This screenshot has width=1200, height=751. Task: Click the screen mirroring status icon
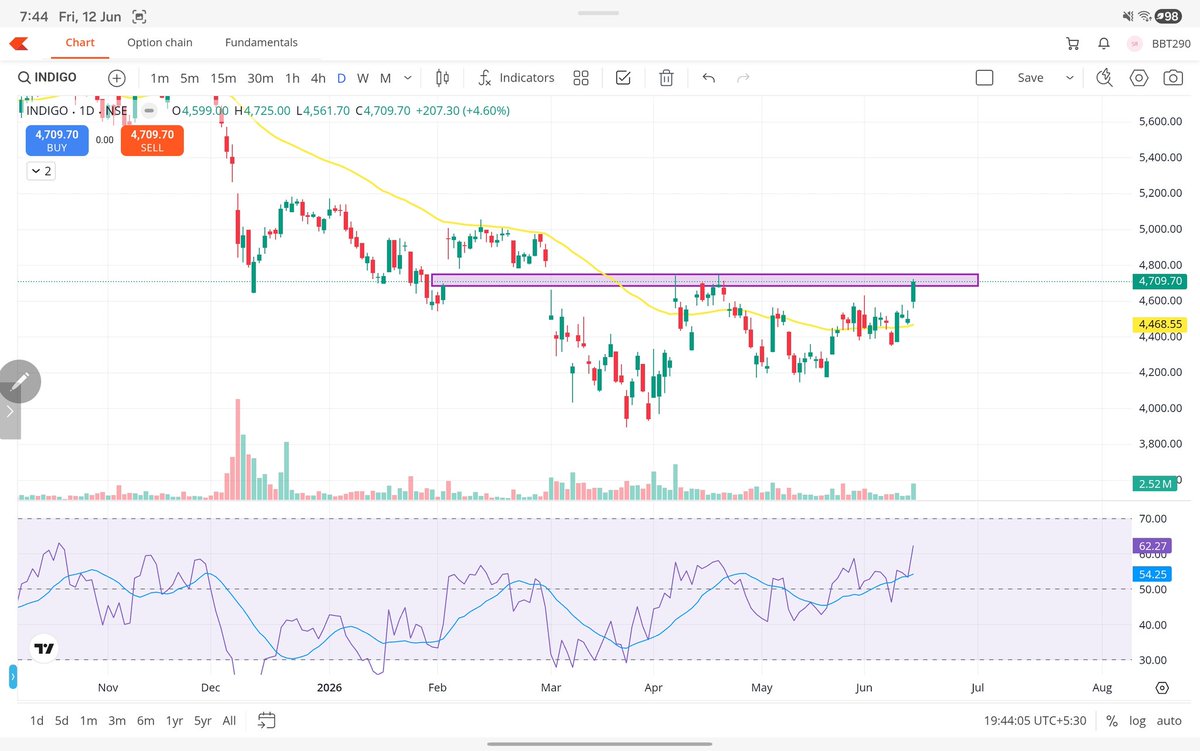click(x=138, y=17)
